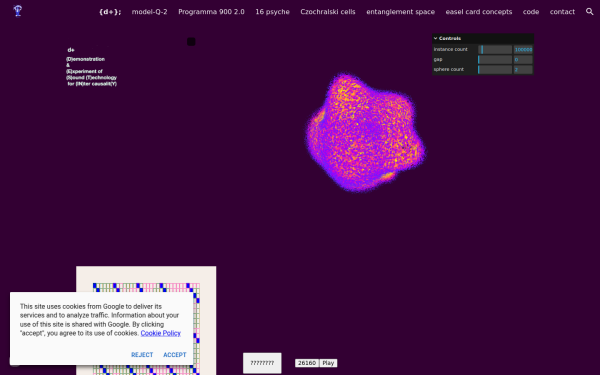600x375 pixels.
Task: Open easel card concepts page
Action: click(479, 12)
